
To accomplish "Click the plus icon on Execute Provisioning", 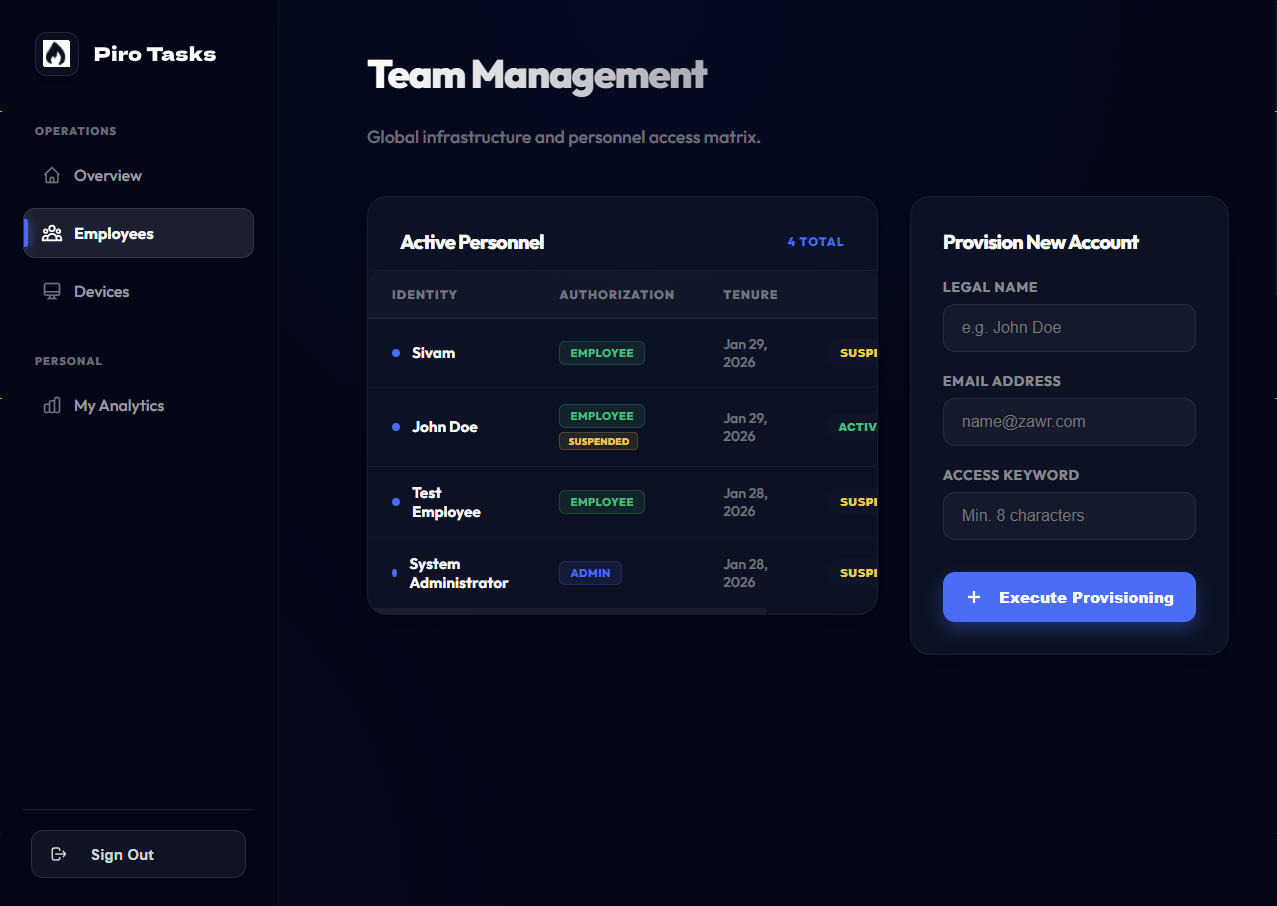I will (974, 597).
